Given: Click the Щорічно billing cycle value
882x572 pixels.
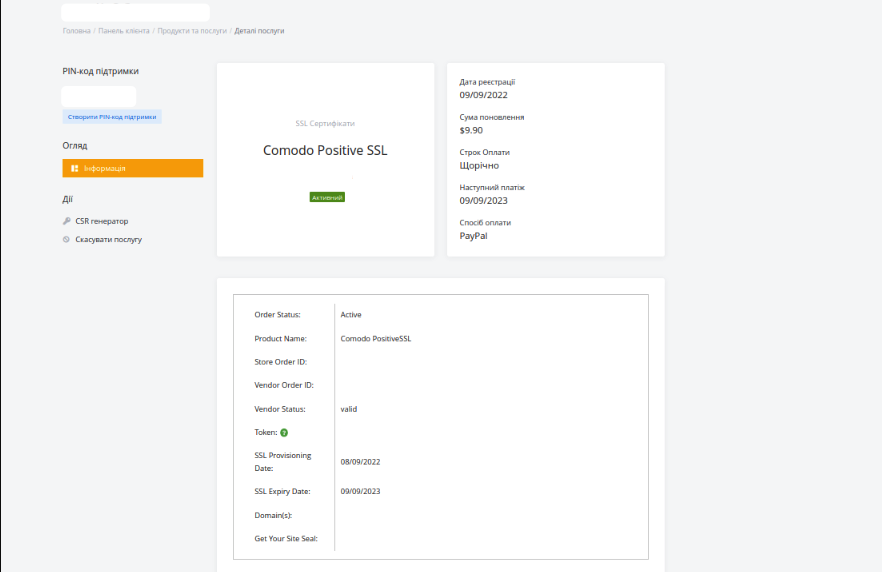Looking at the screenshot, I should click(479, 165).
